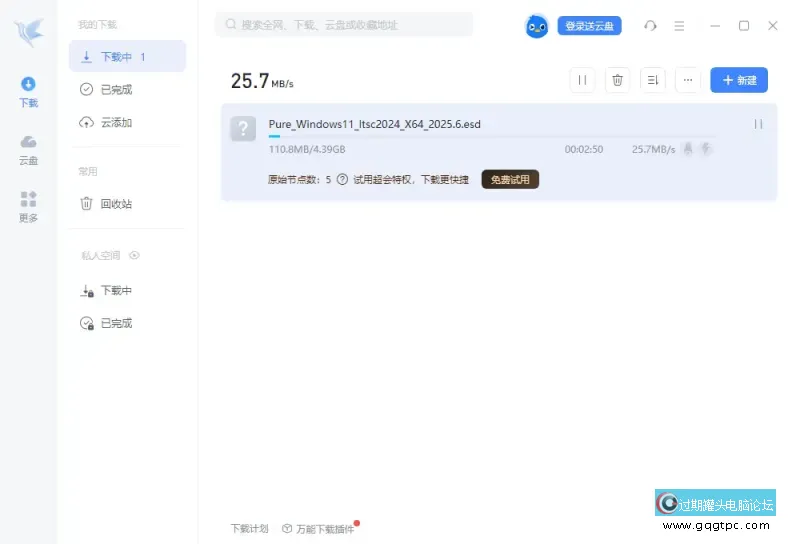Click the Xunlei hummingbird logo

click(x=30, y=32)
